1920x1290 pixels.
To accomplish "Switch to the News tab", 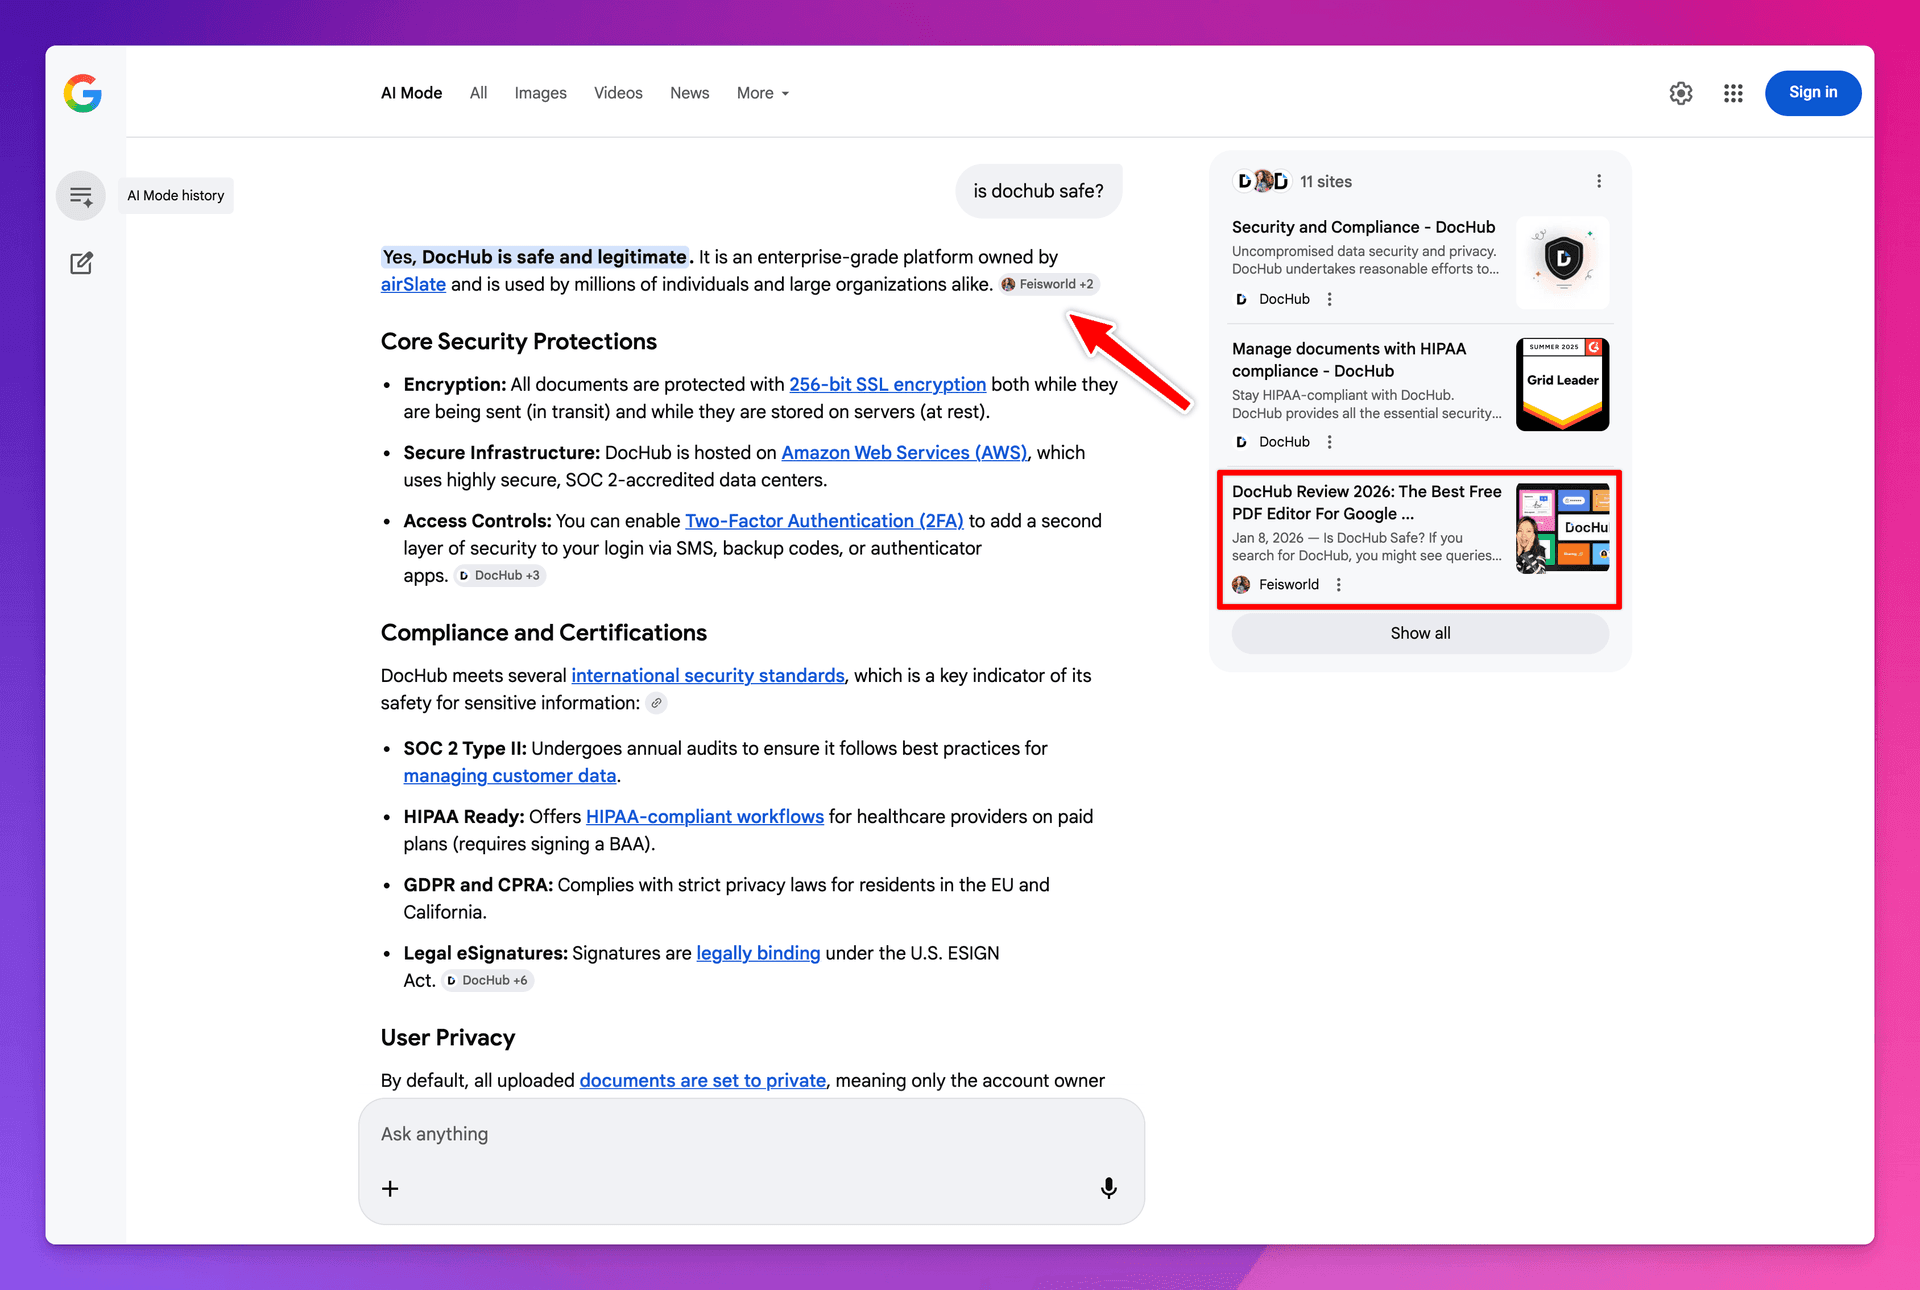I will (x=689, y=93).
